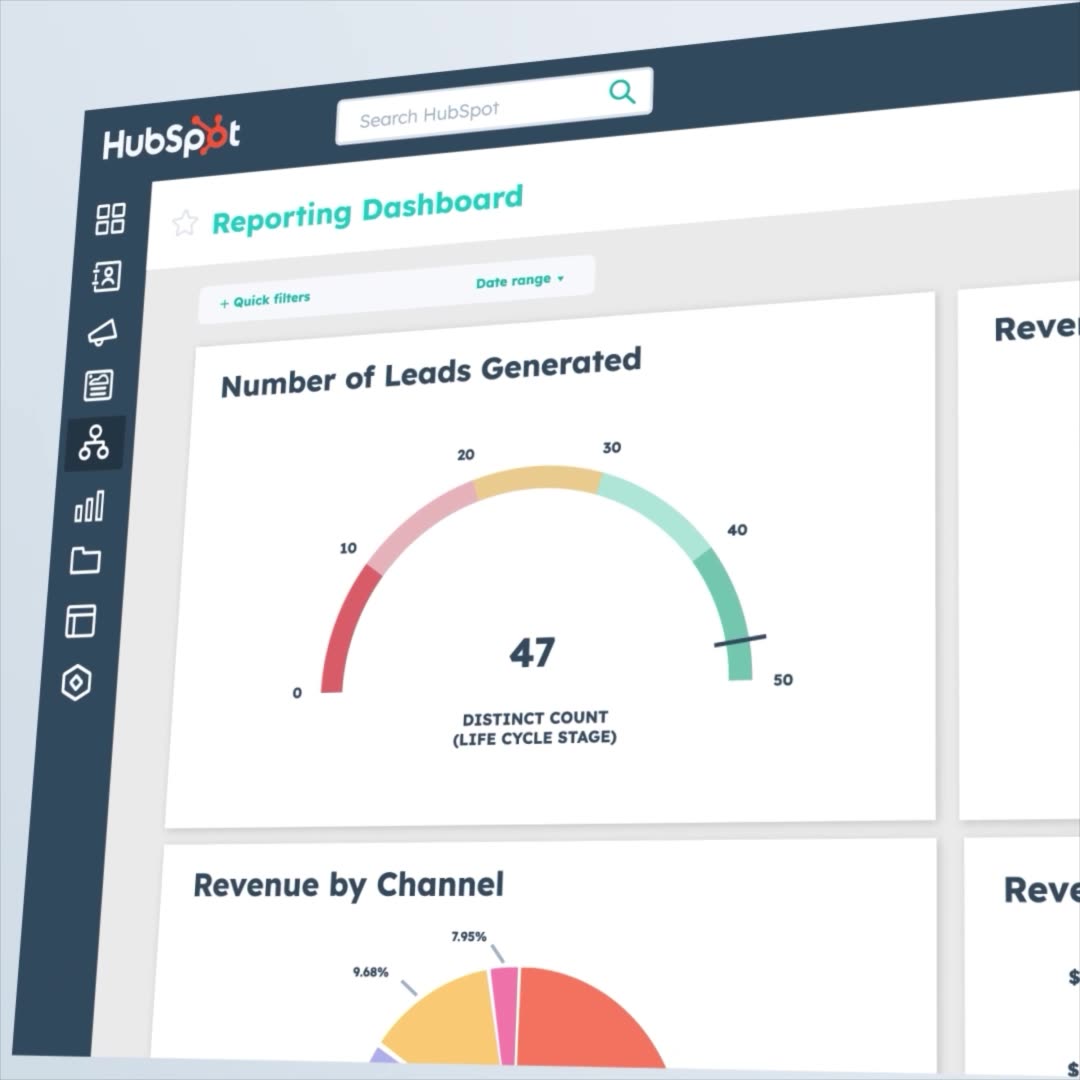
Task: Open the Contacts icon in sidebar
Action: (x=106, y=276)
